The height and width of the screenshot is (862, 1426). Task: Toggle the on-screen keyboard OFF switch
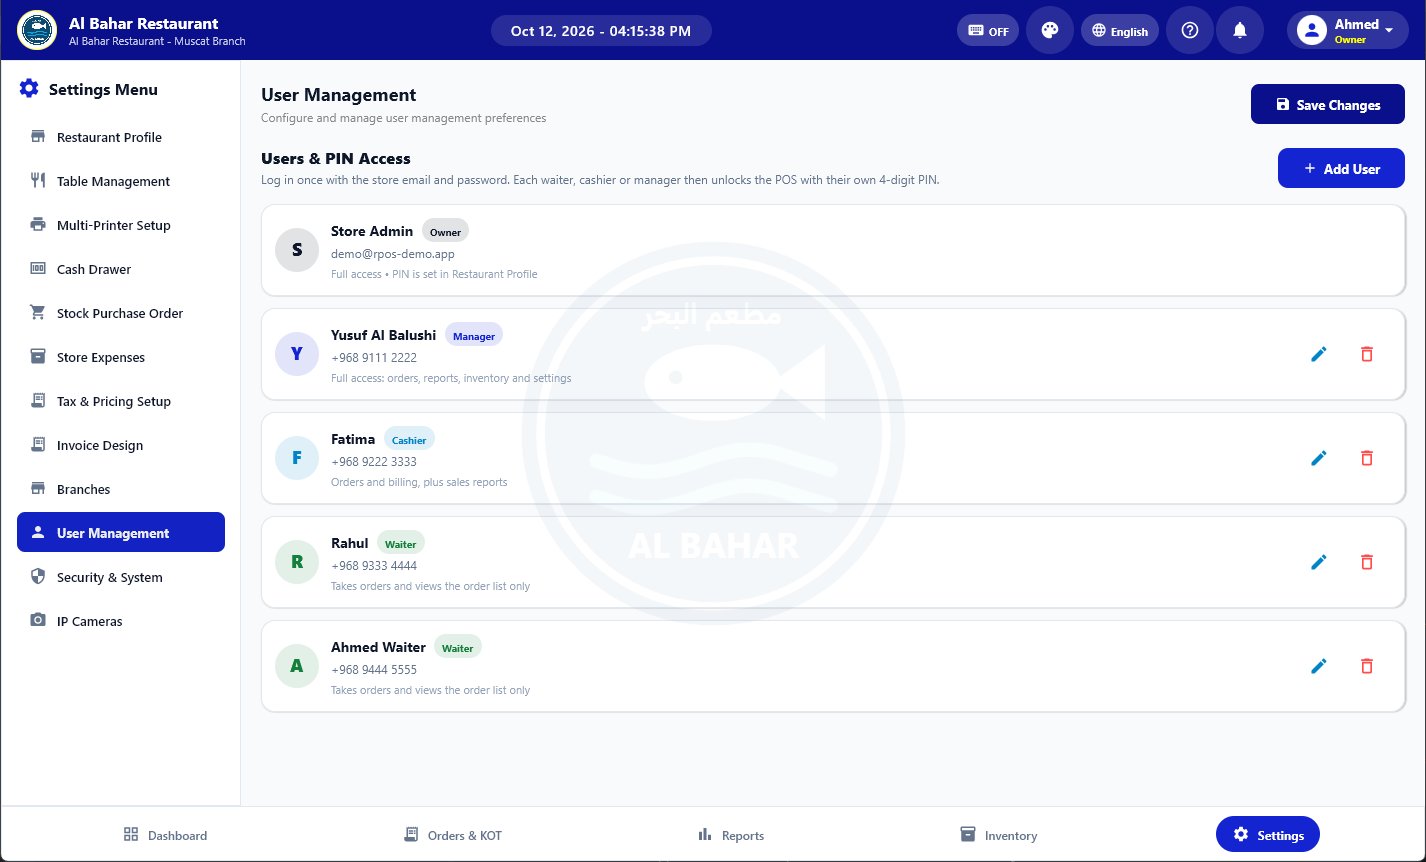click(988, 30)
